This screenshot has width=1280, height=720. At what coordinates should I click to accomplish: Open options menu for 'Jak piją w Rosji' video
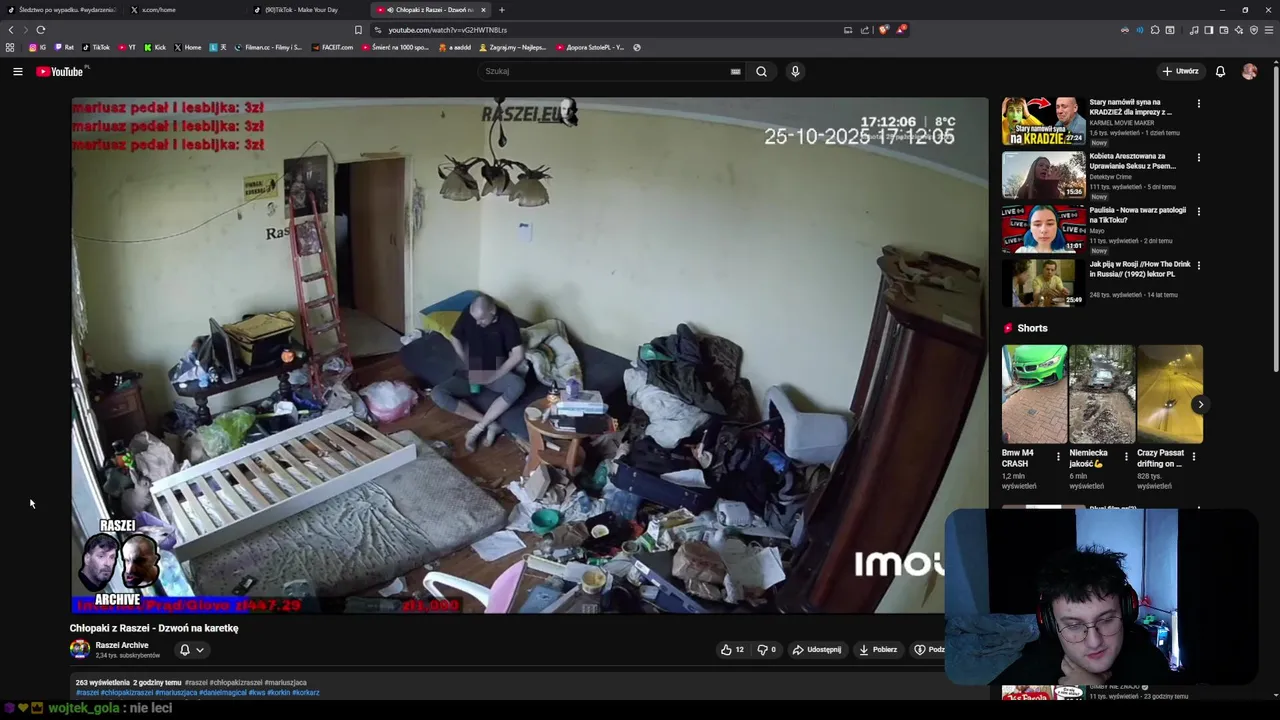pos(1199,265)
